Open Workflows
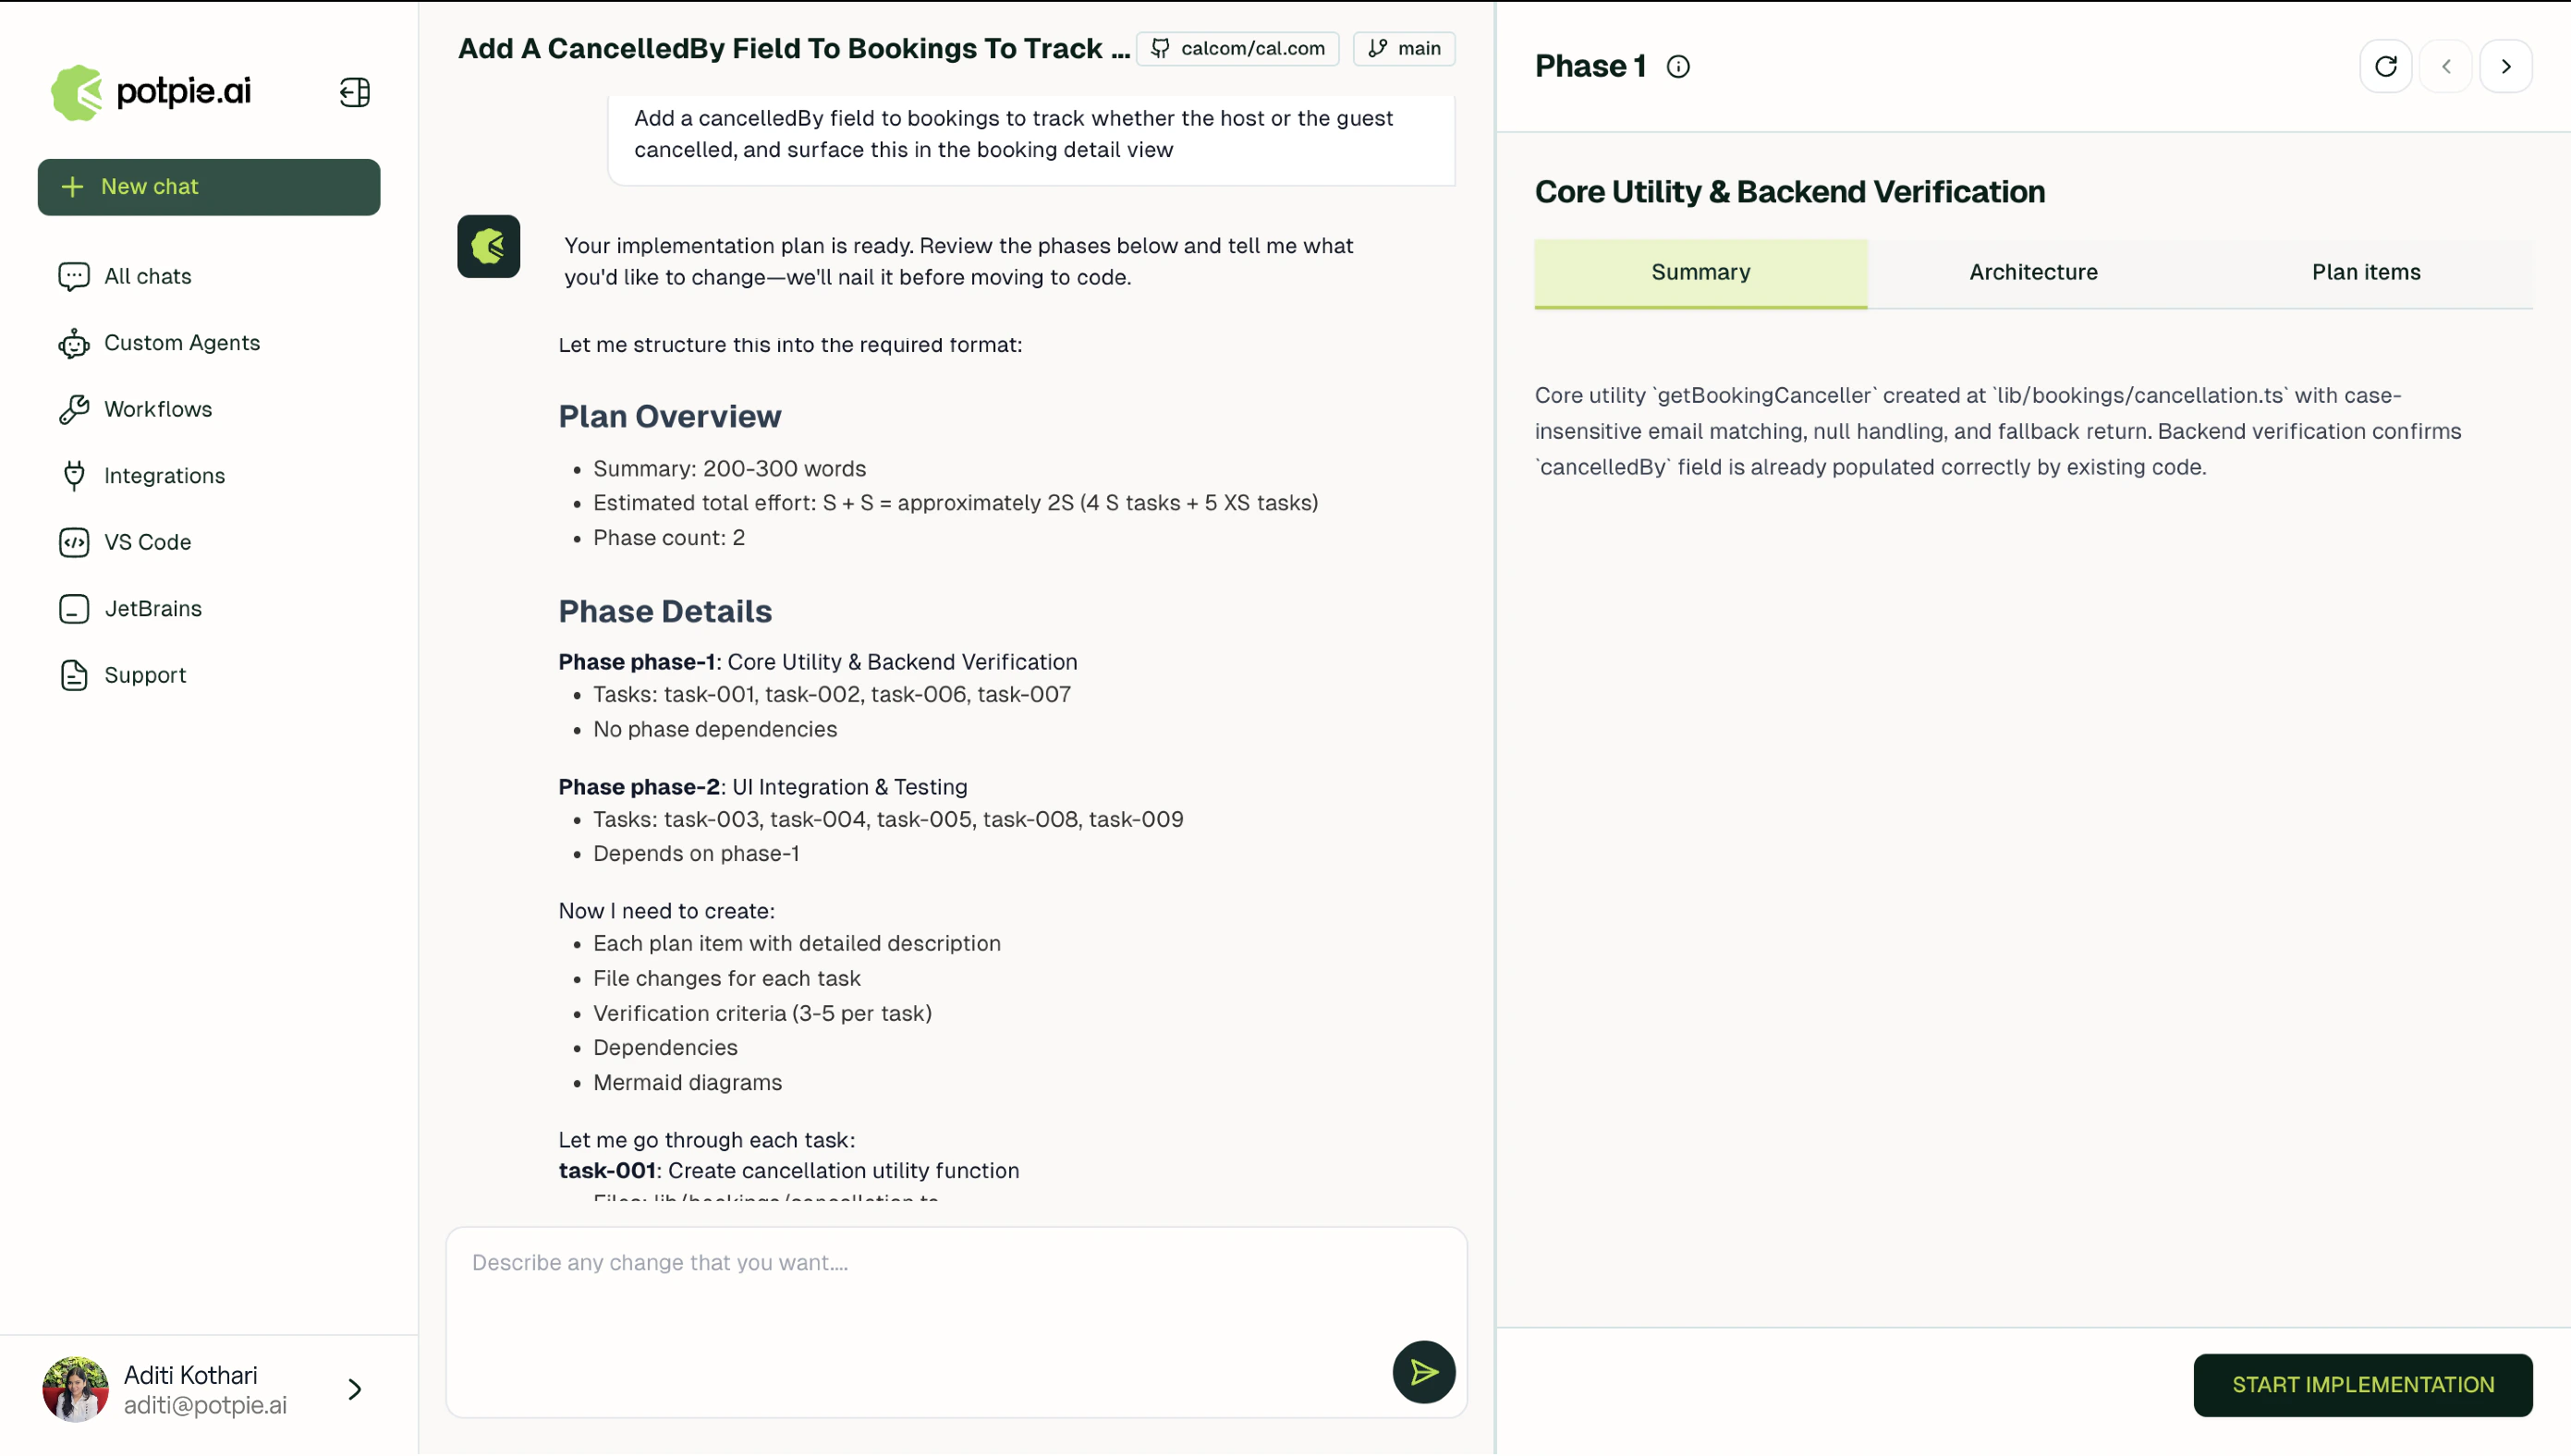 157,408
